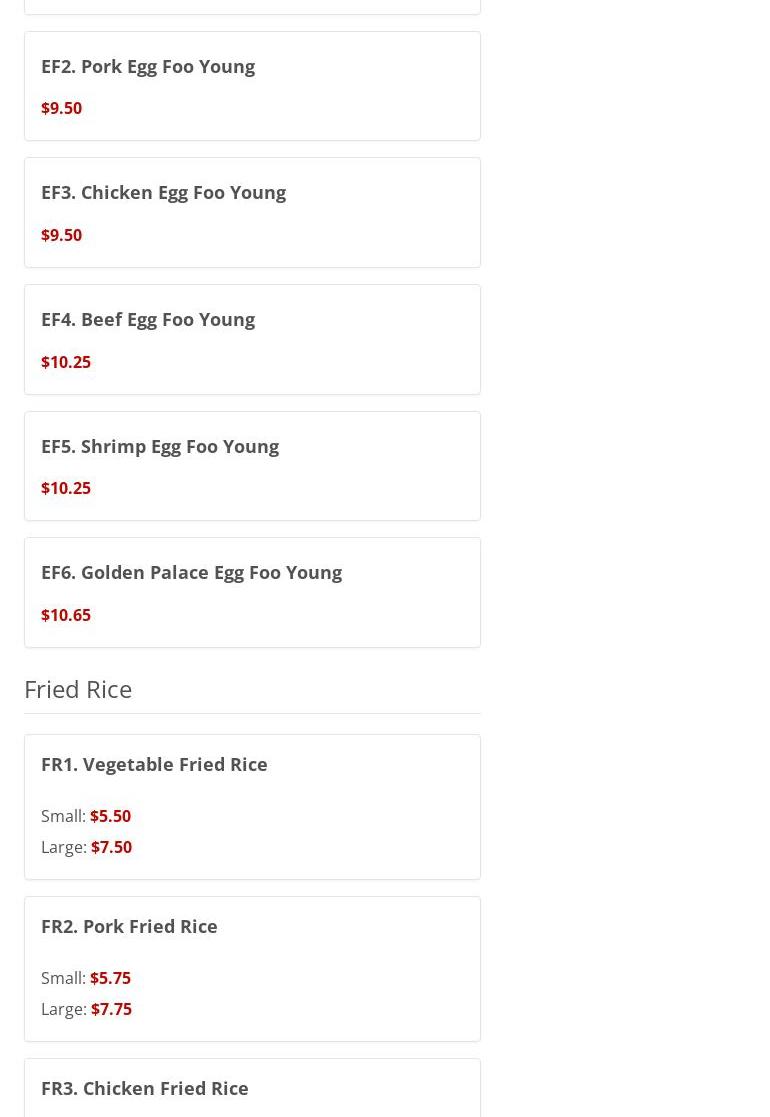Choose the small $5.75 Pork Fried Rice price
770x1117 pixels.
tap(110, 978)
